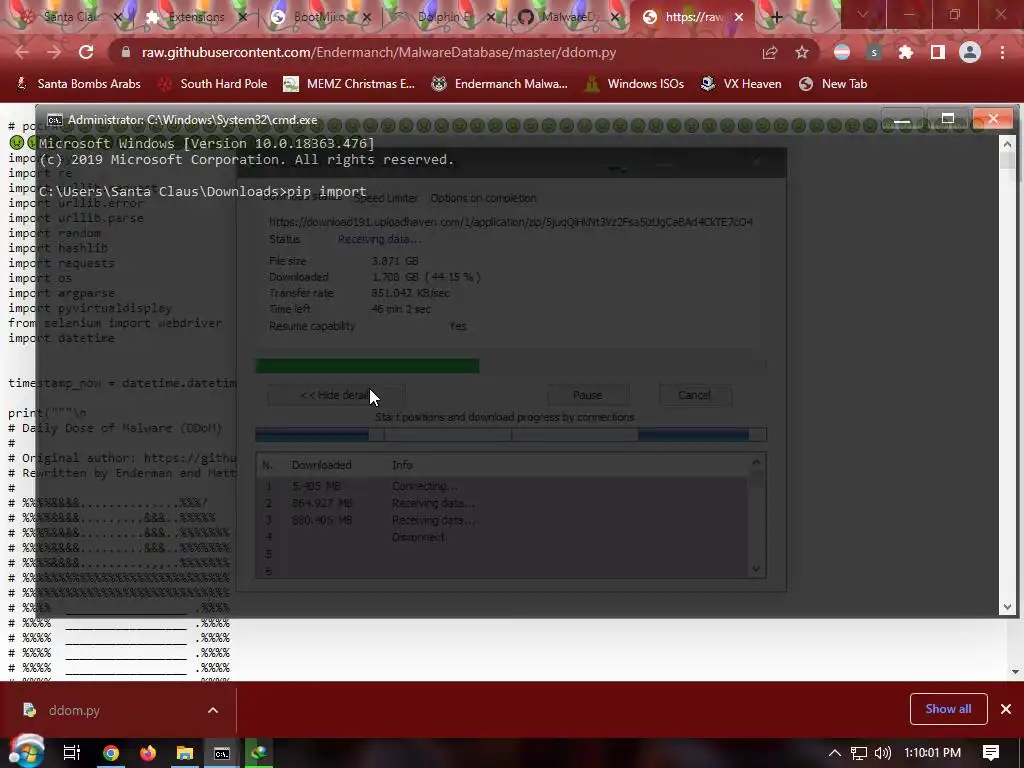Viewport: 1024px width, 768px height.
Task: Open a new tab with the plus button
Action: 776,17
